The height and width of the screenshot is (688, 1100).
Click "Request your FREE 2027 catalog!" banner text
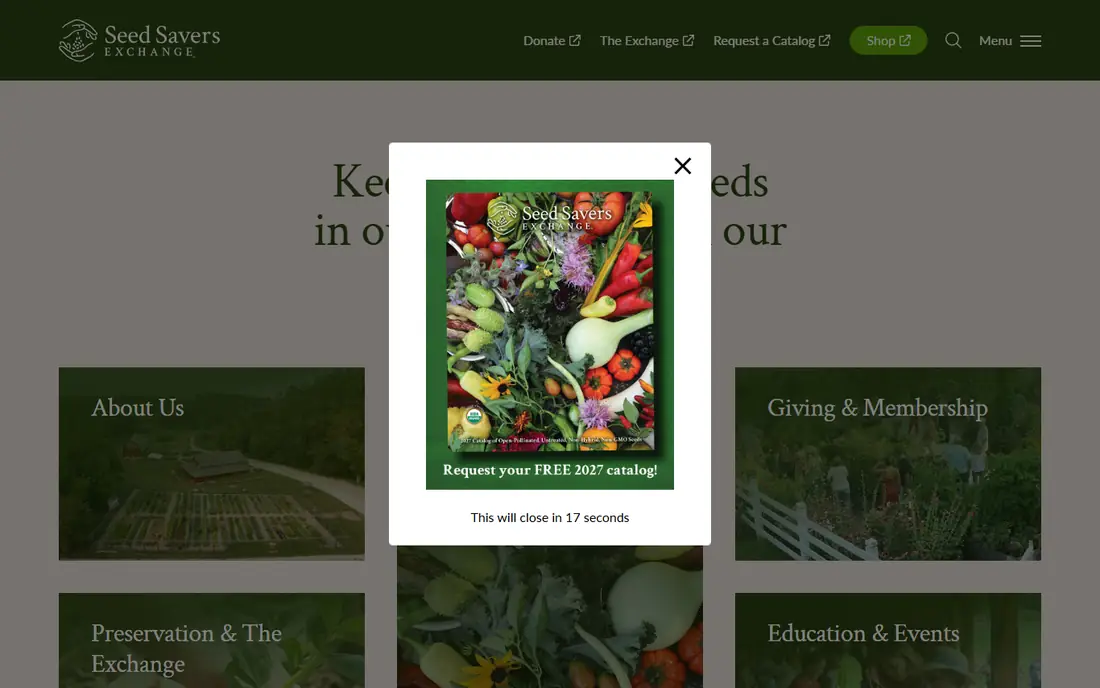coord(550,470)
